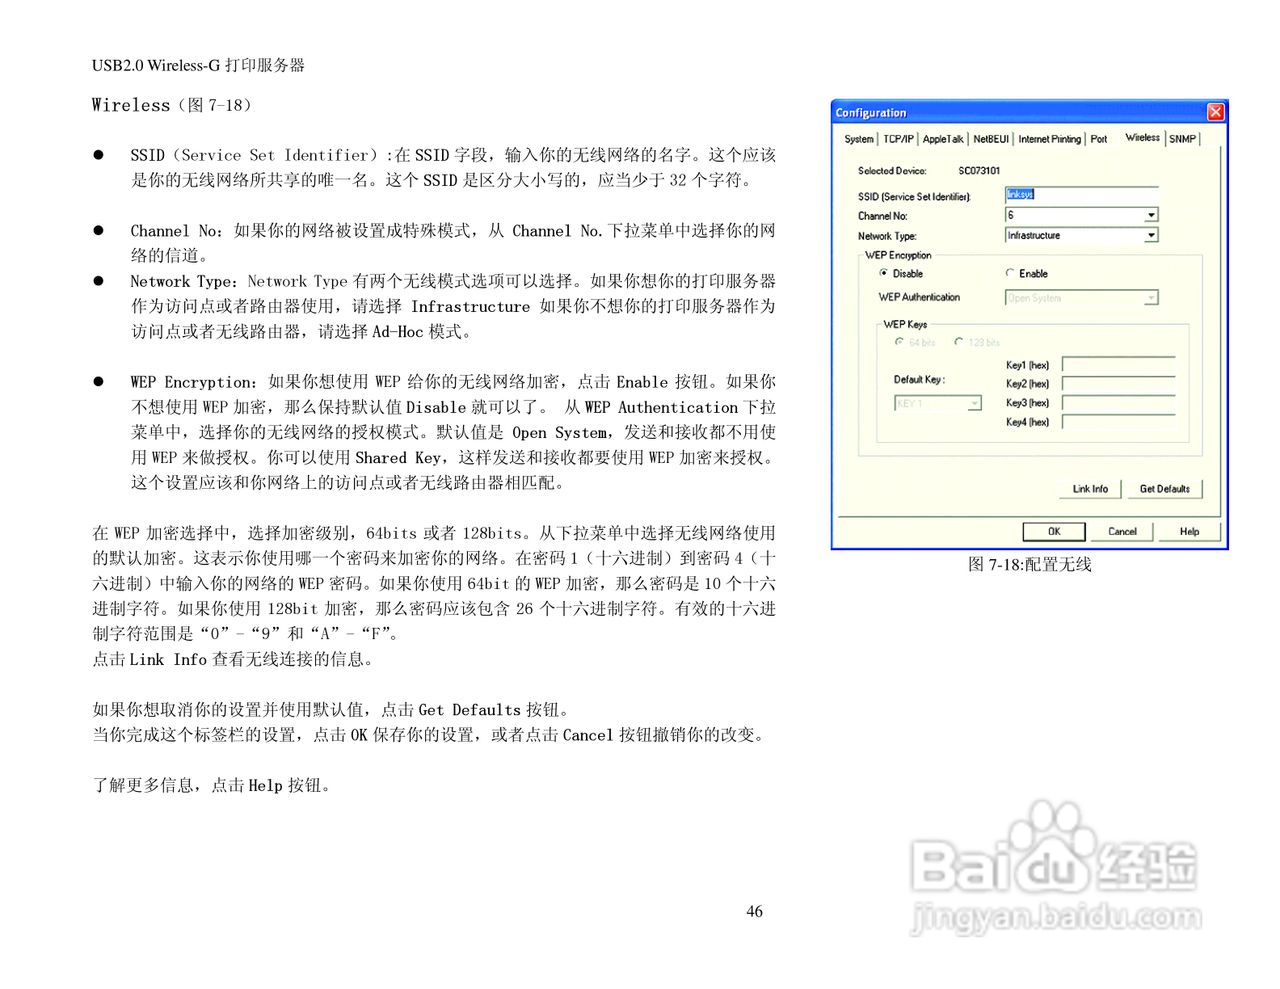Switch to the Internet Printing tab

(x=1049, y=139)
